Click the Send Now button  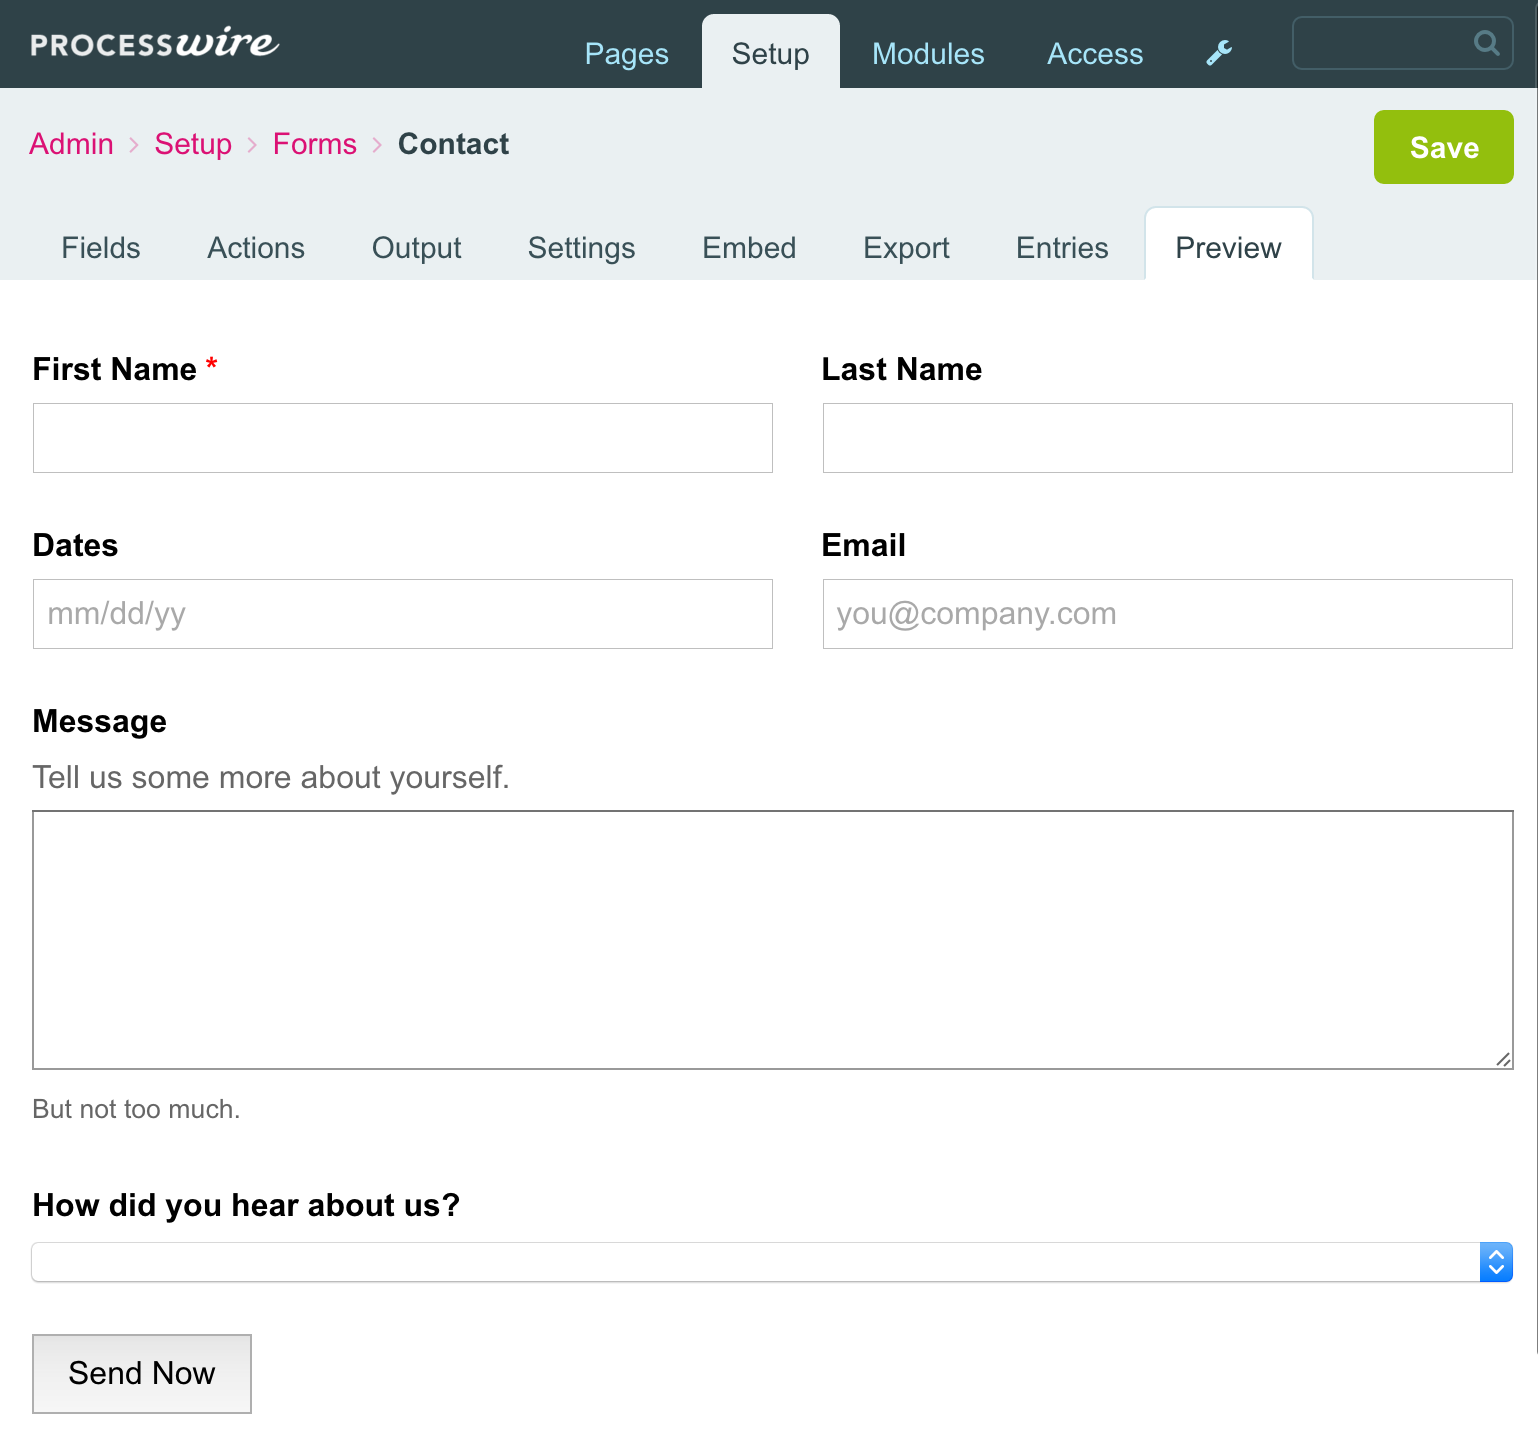(x=142, y=1374)
